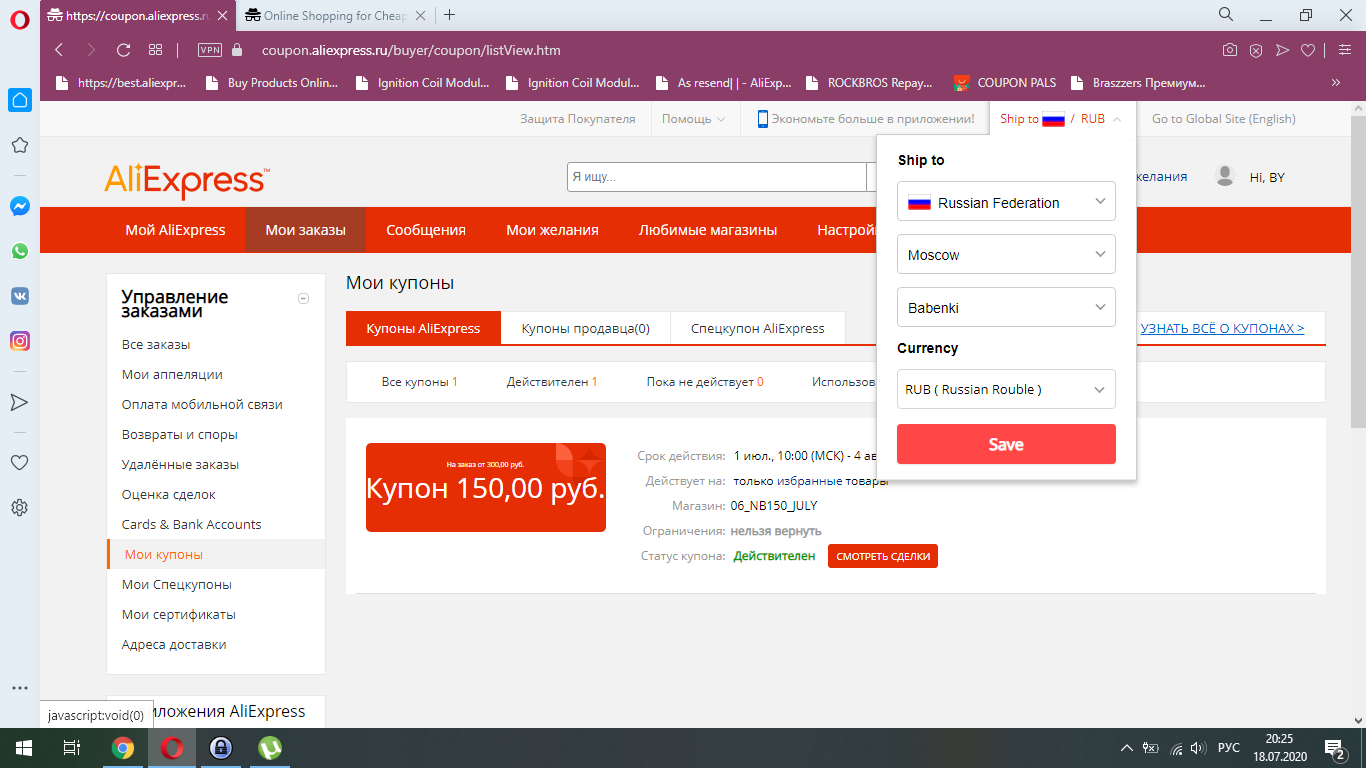
Task: Open Мои желания menu item
Action: point(552,230)
